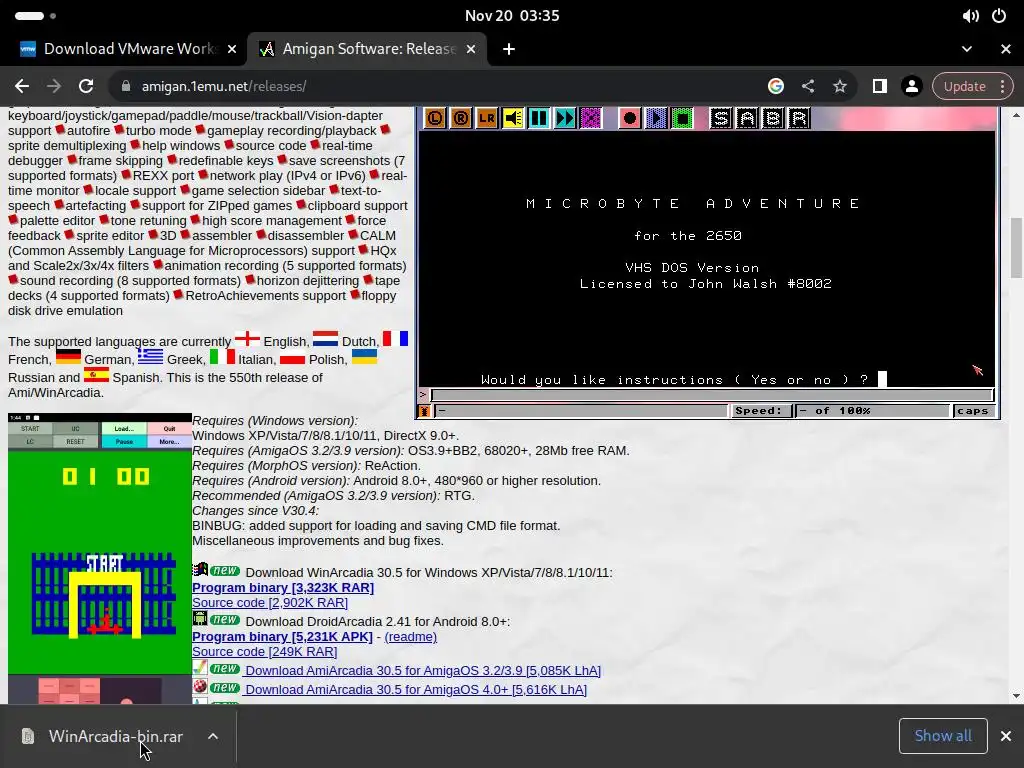
Task: Click the L button icon in emulator toolbar
Action: 435,118
